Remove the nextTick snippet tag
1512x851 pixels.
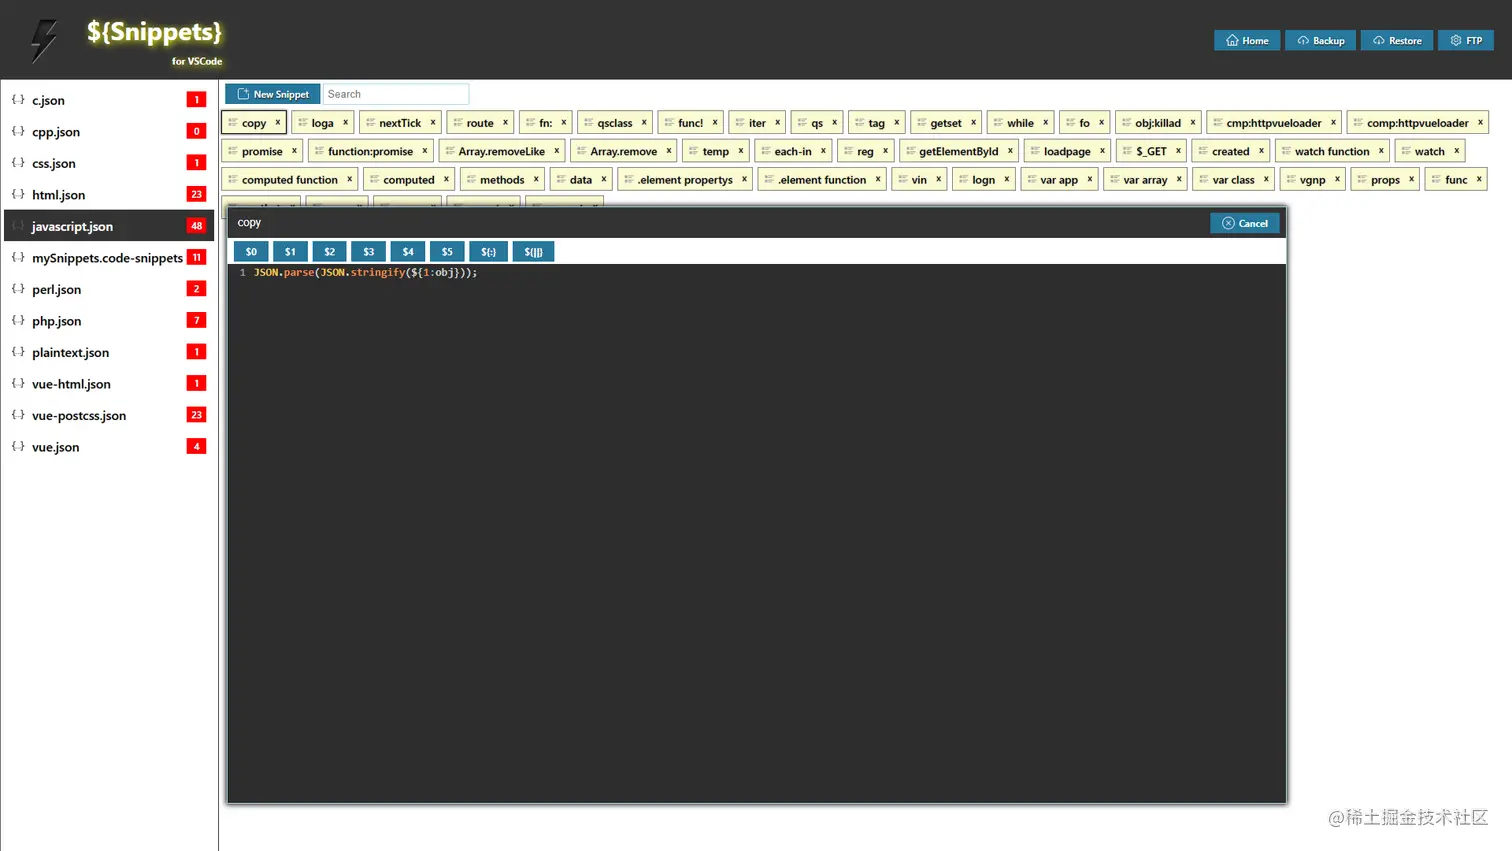coord(433,122)
